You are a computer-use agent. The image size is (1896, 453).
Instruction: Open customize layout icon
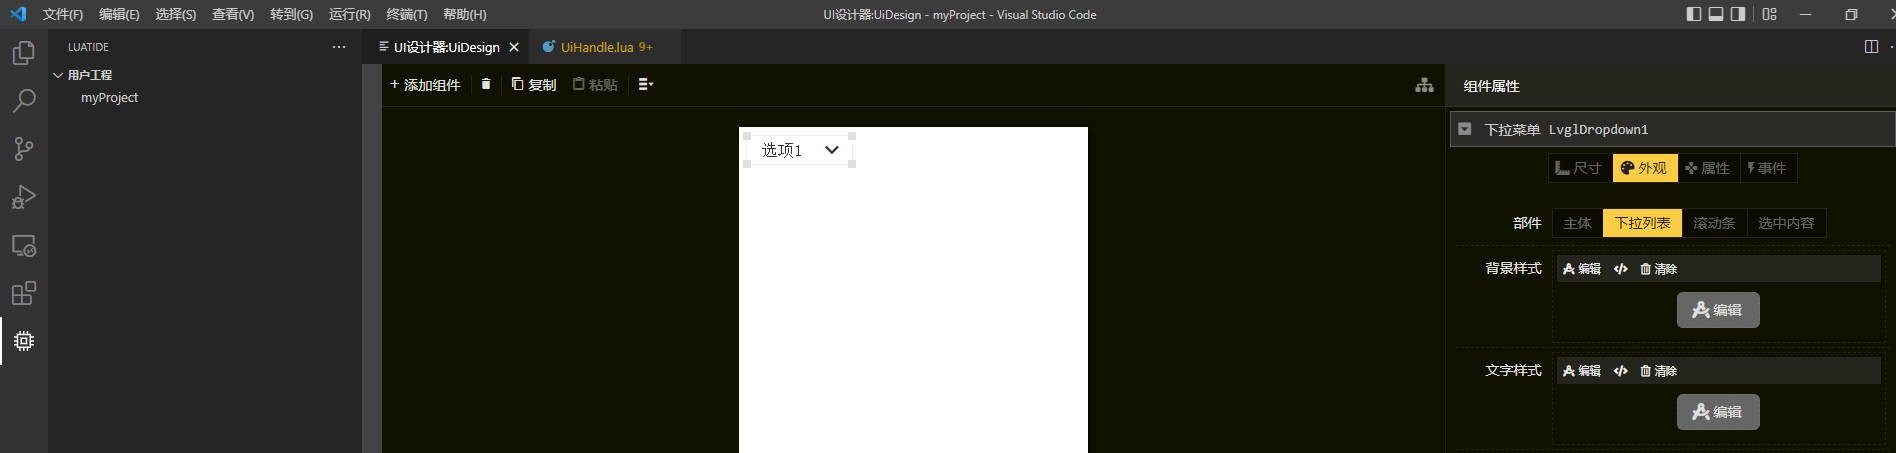point(1770,14)
